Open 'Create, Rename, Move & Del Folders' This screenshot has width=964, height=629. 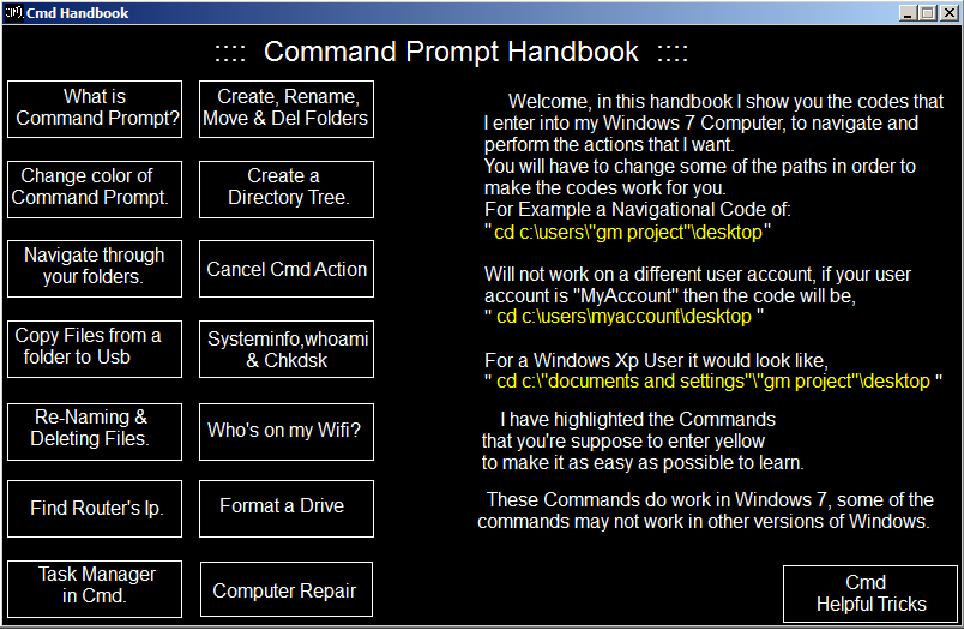[286, 109]
